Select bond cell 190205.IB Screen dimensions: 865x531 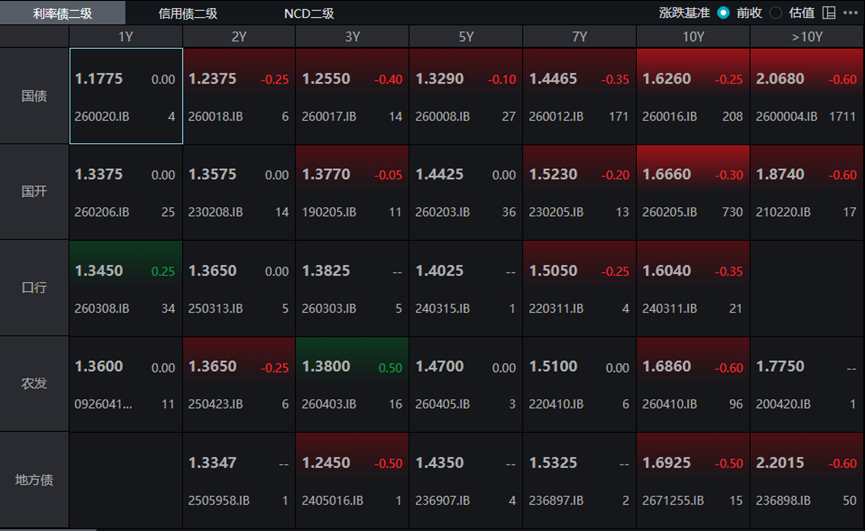353,192
